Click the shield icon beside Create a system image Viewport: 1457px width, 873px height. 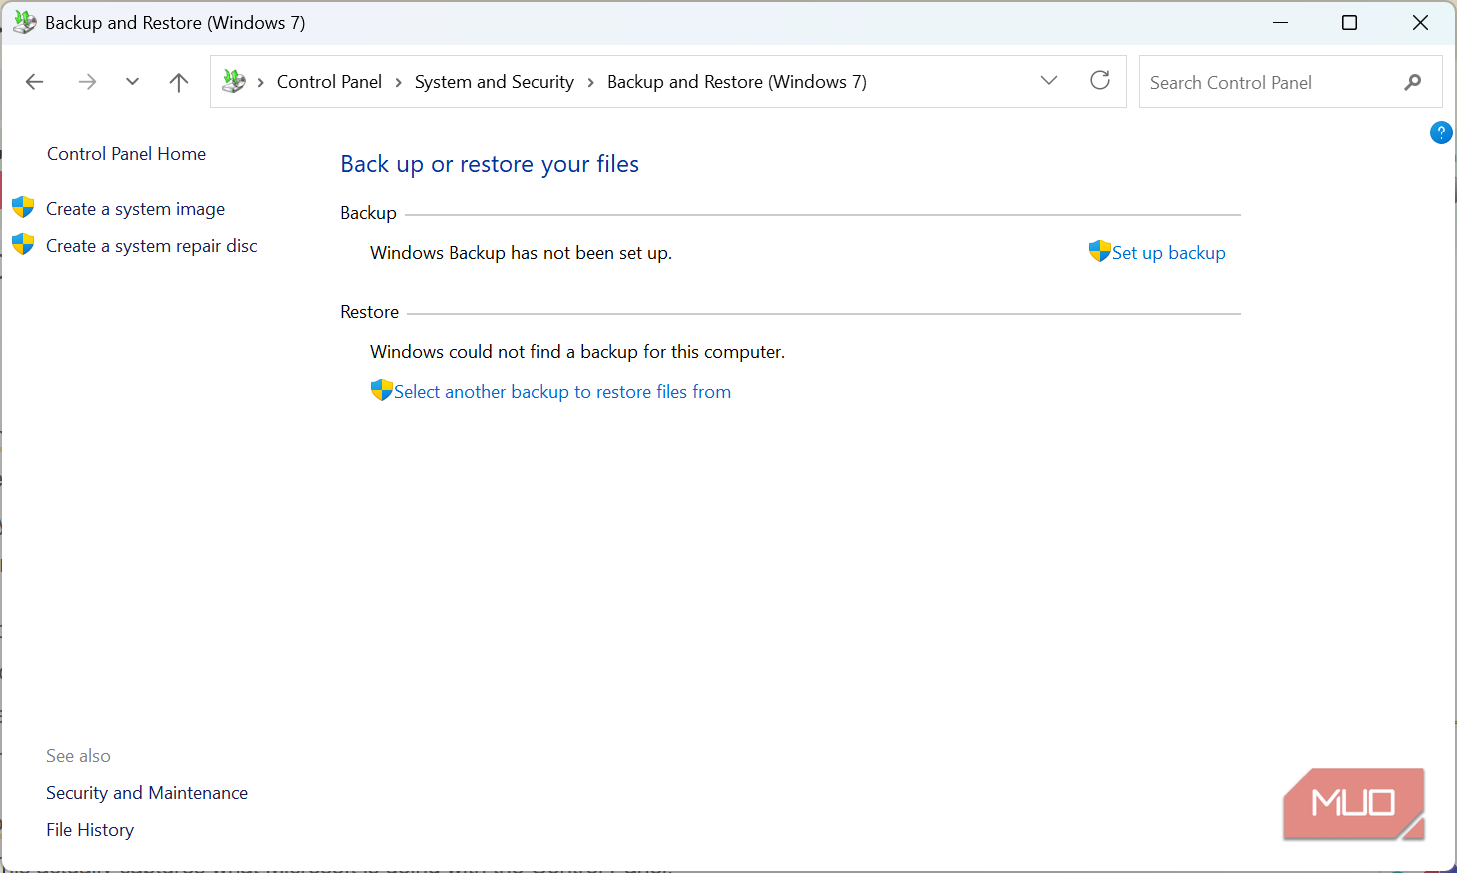pyautogui.click(x=23, y=208)
